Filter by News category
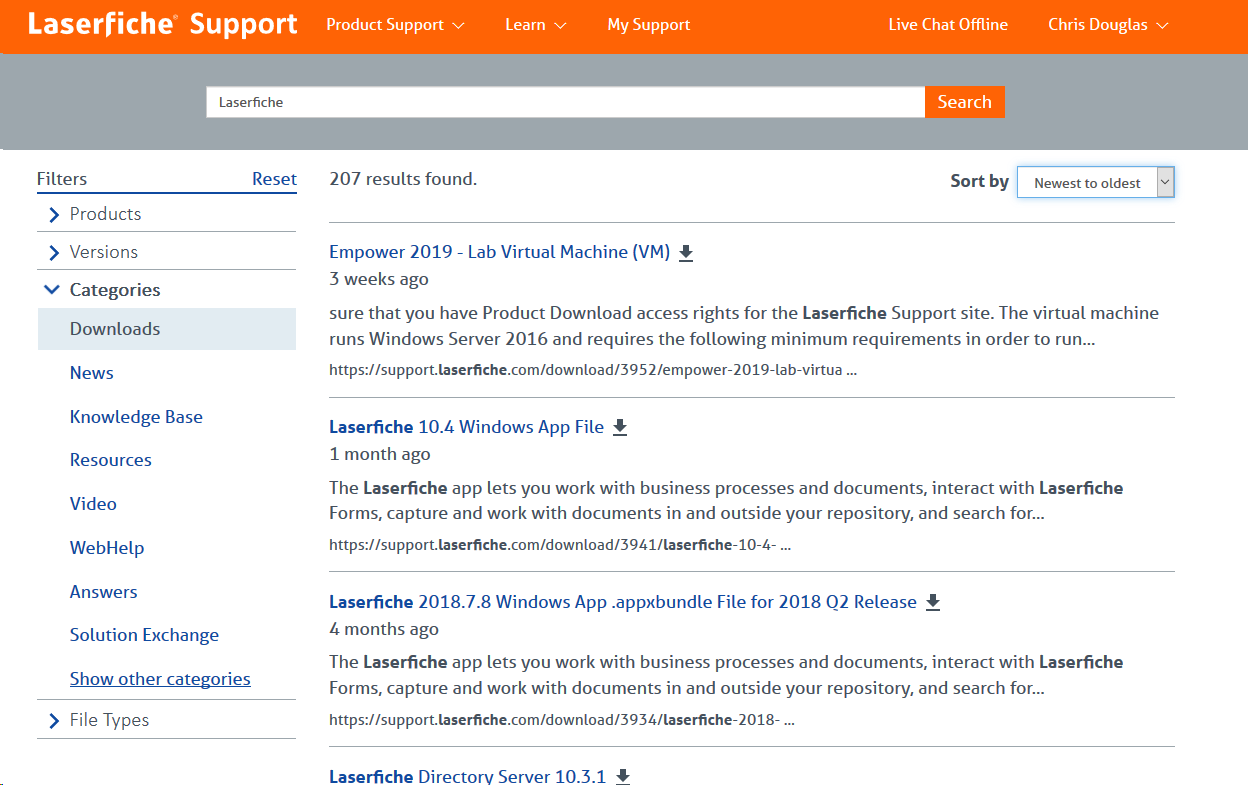Screen dimensions: 1248x785 (x=92, y=373)
